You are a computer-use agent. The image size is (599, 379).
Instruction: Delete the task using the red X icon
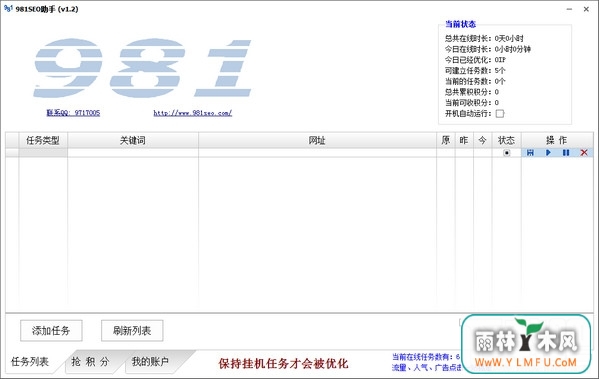(x=584, y=153)
